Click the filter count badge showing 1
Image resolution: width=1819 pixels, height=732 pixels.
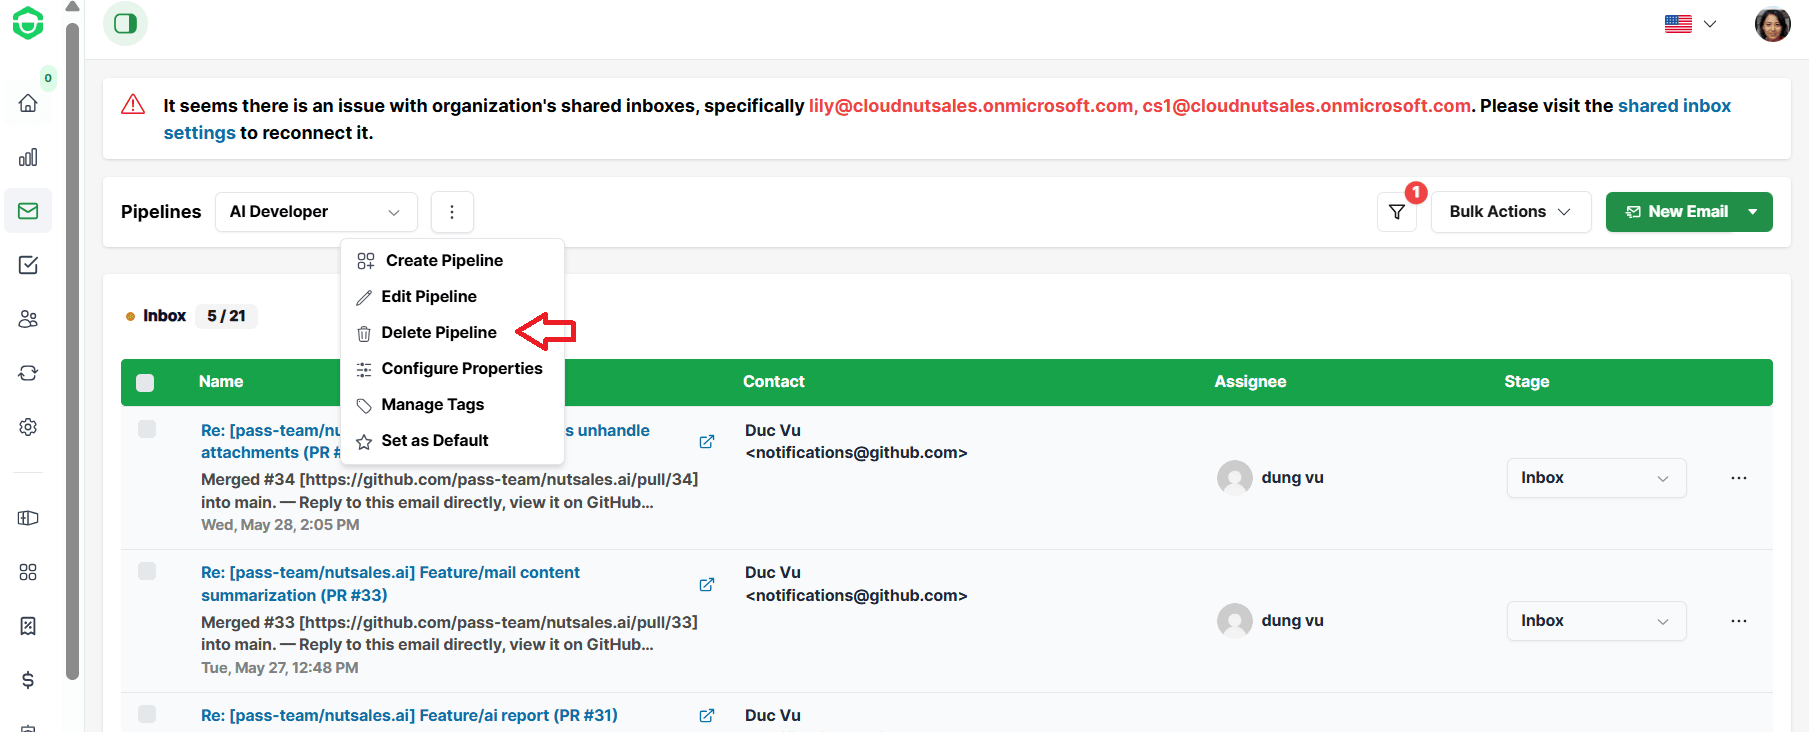[1416, 192]
